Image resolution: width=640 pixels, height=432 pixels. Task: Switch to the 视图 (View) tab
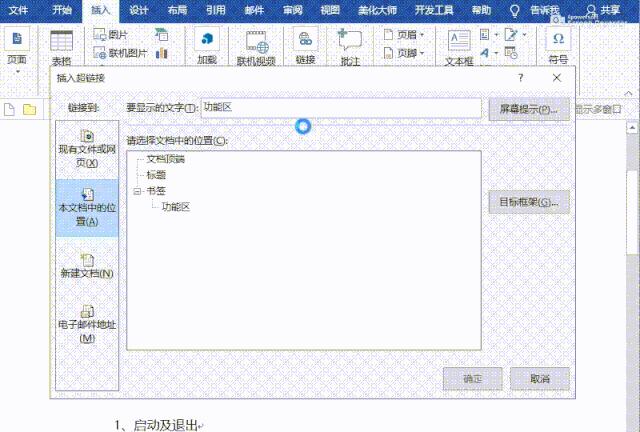tap(330, 10)
